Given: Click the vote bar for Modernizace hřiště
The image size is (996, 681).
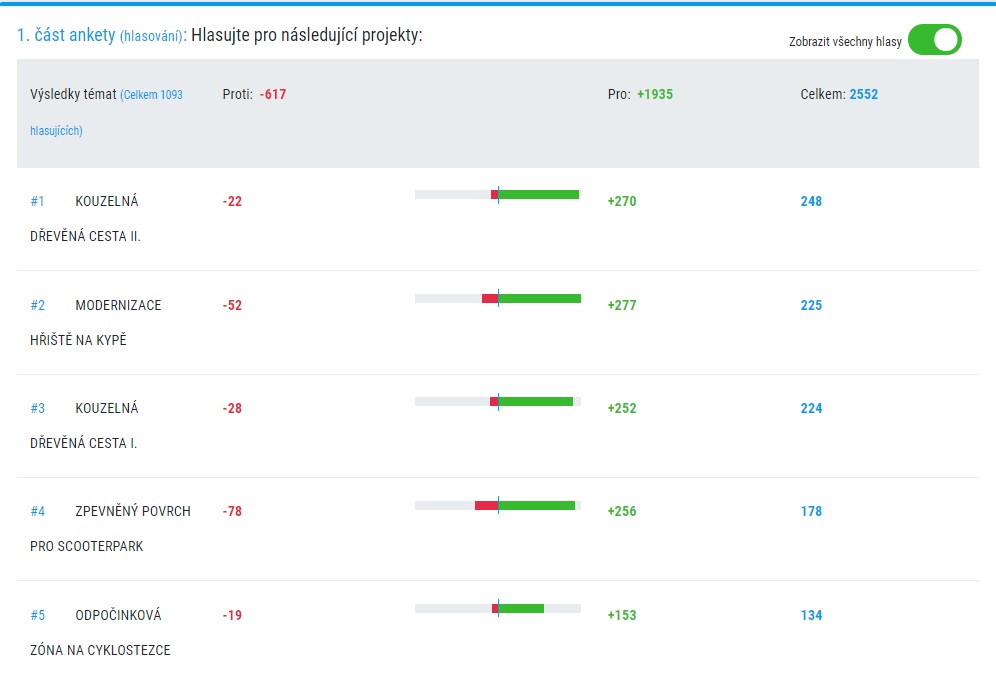Looking at the screenshot, I should point(498,299).
